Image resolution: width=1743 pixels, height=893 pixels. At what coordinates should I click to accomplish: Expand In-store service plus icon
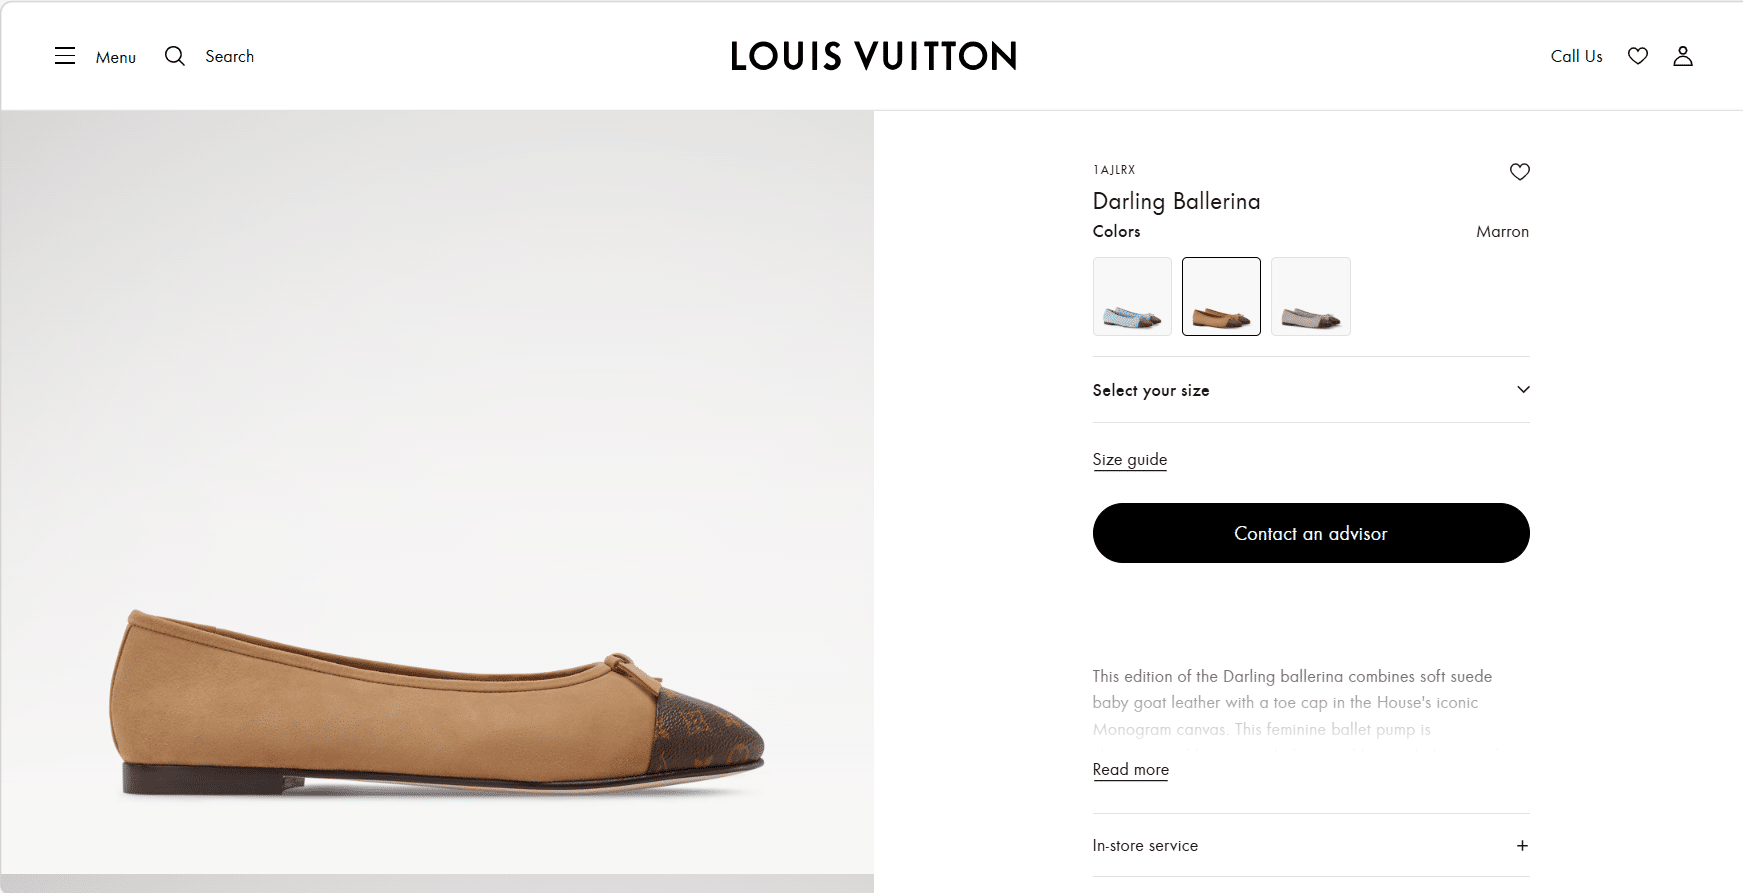(1522, 846)
